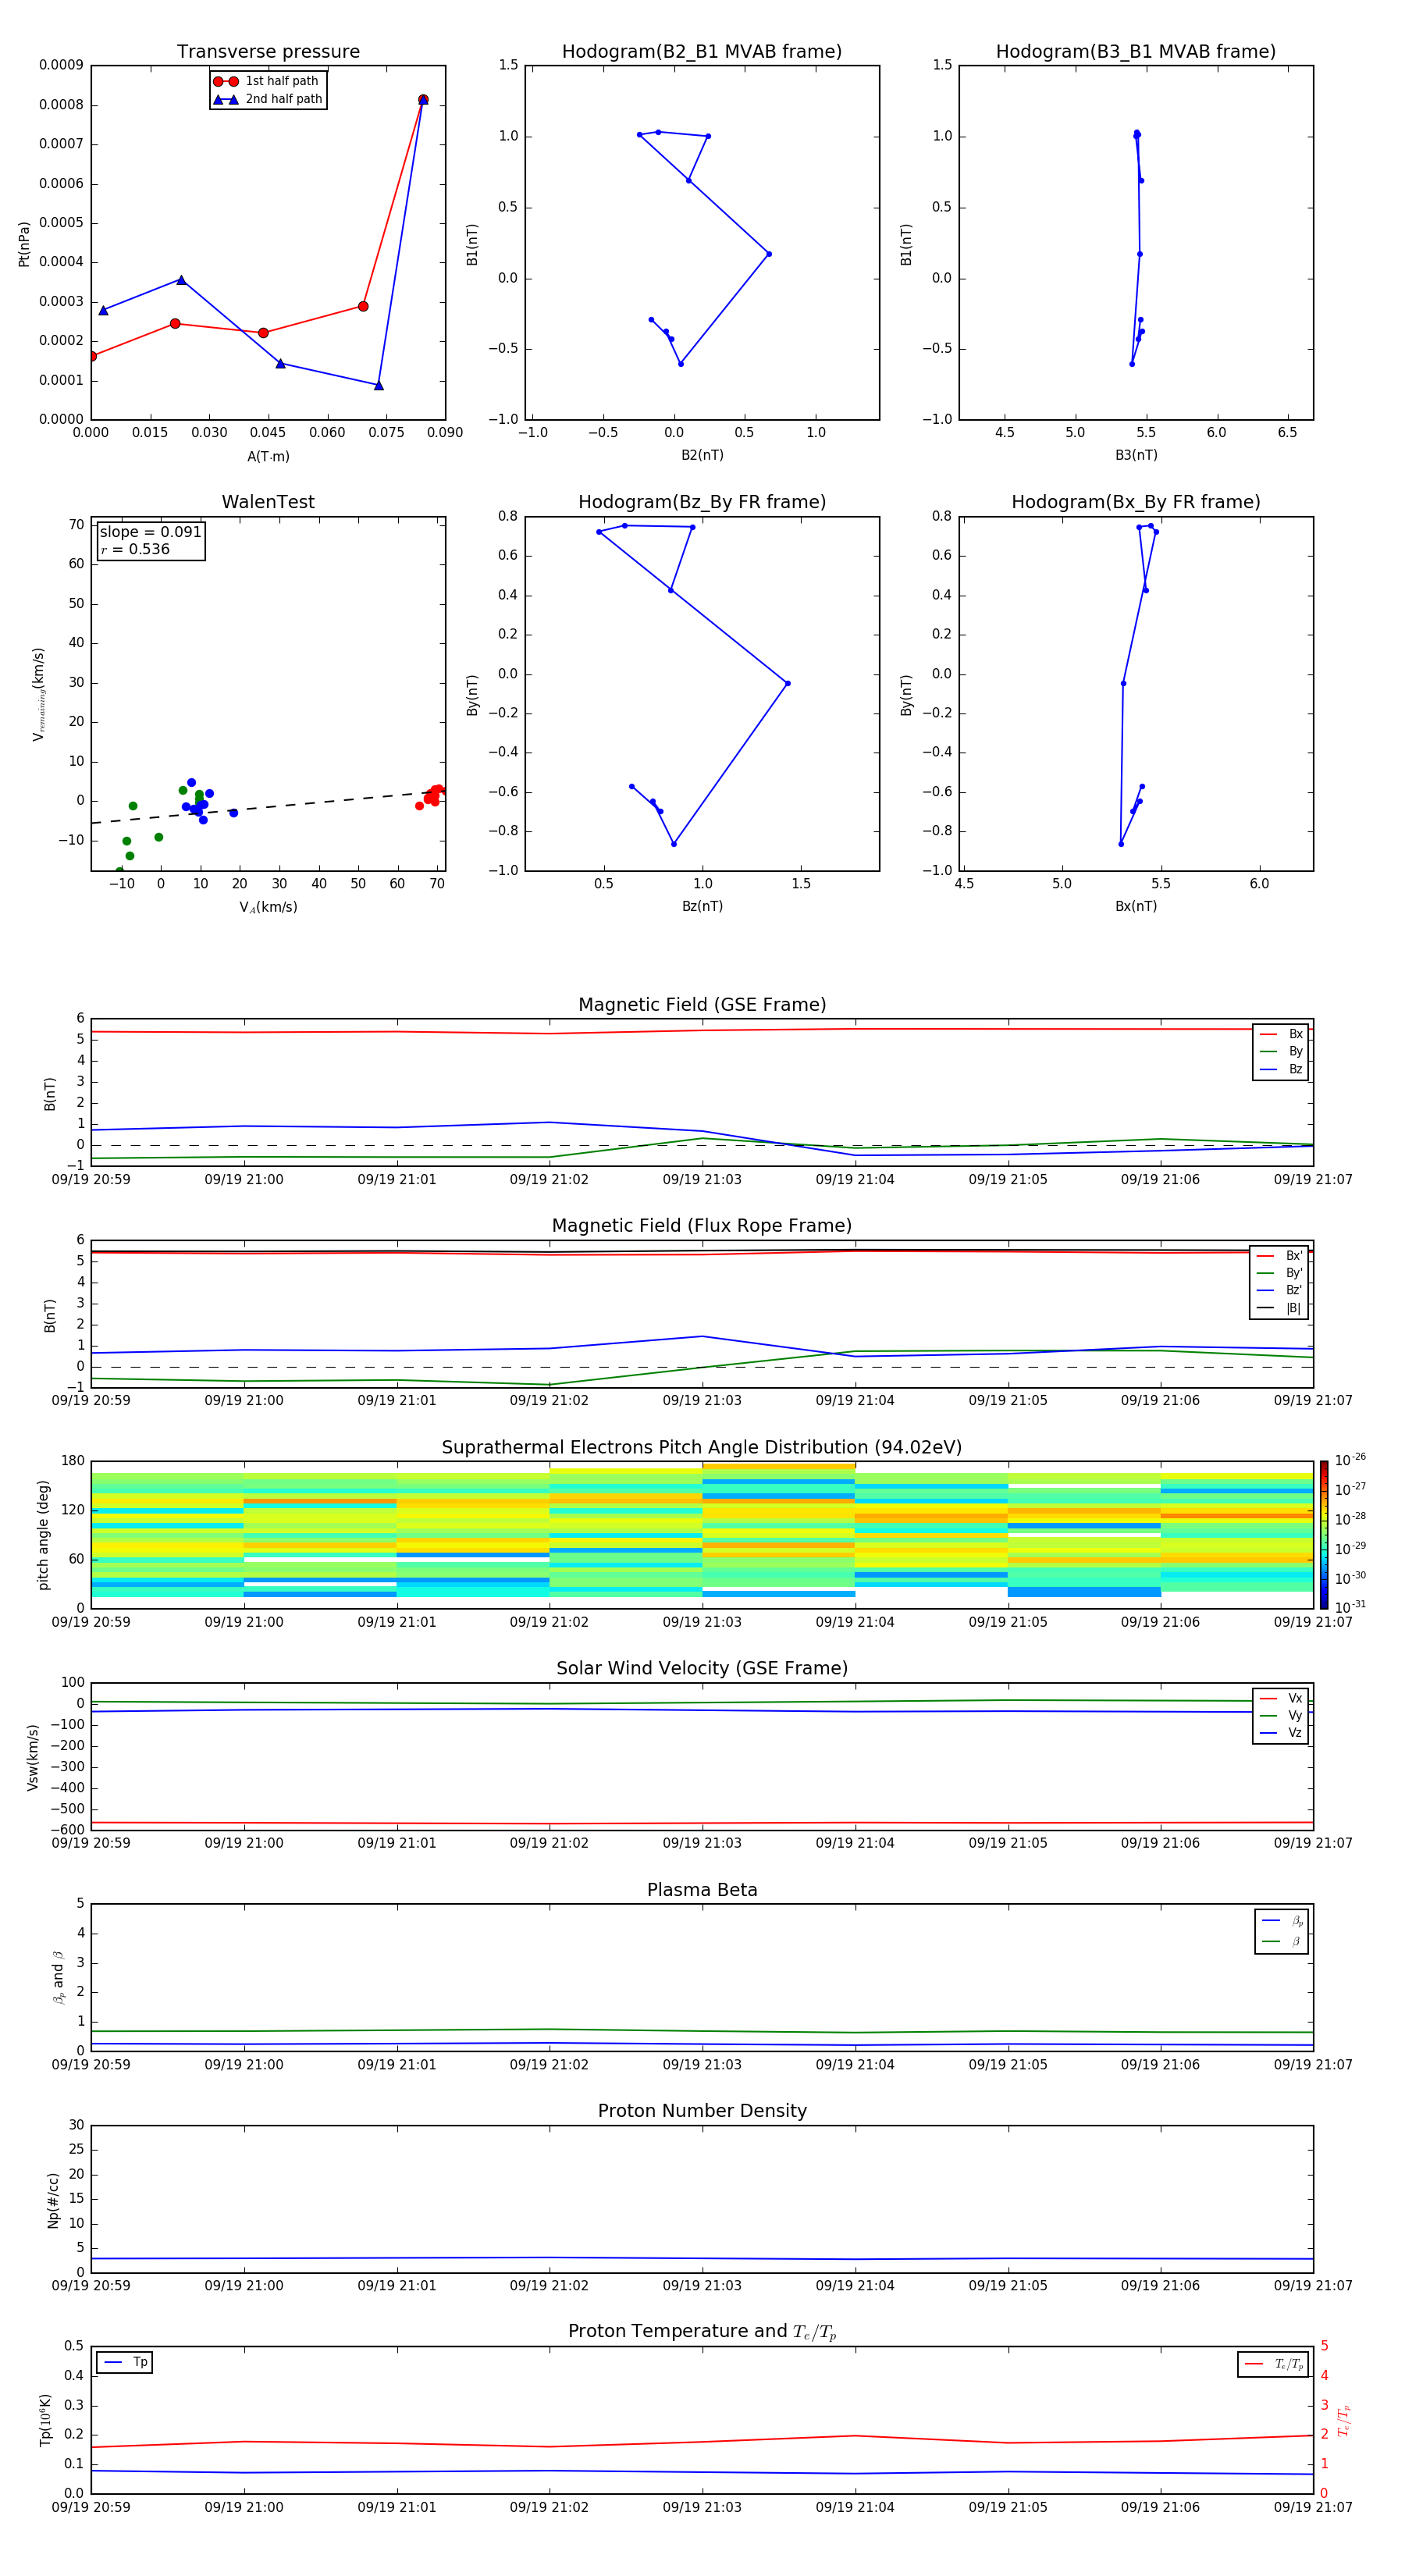The height and width of the screenshot is (2576, 1405).
Task: Click the pitch angle intensity colorbar
Action: pyautogui.click(x=1324, y=1534)
